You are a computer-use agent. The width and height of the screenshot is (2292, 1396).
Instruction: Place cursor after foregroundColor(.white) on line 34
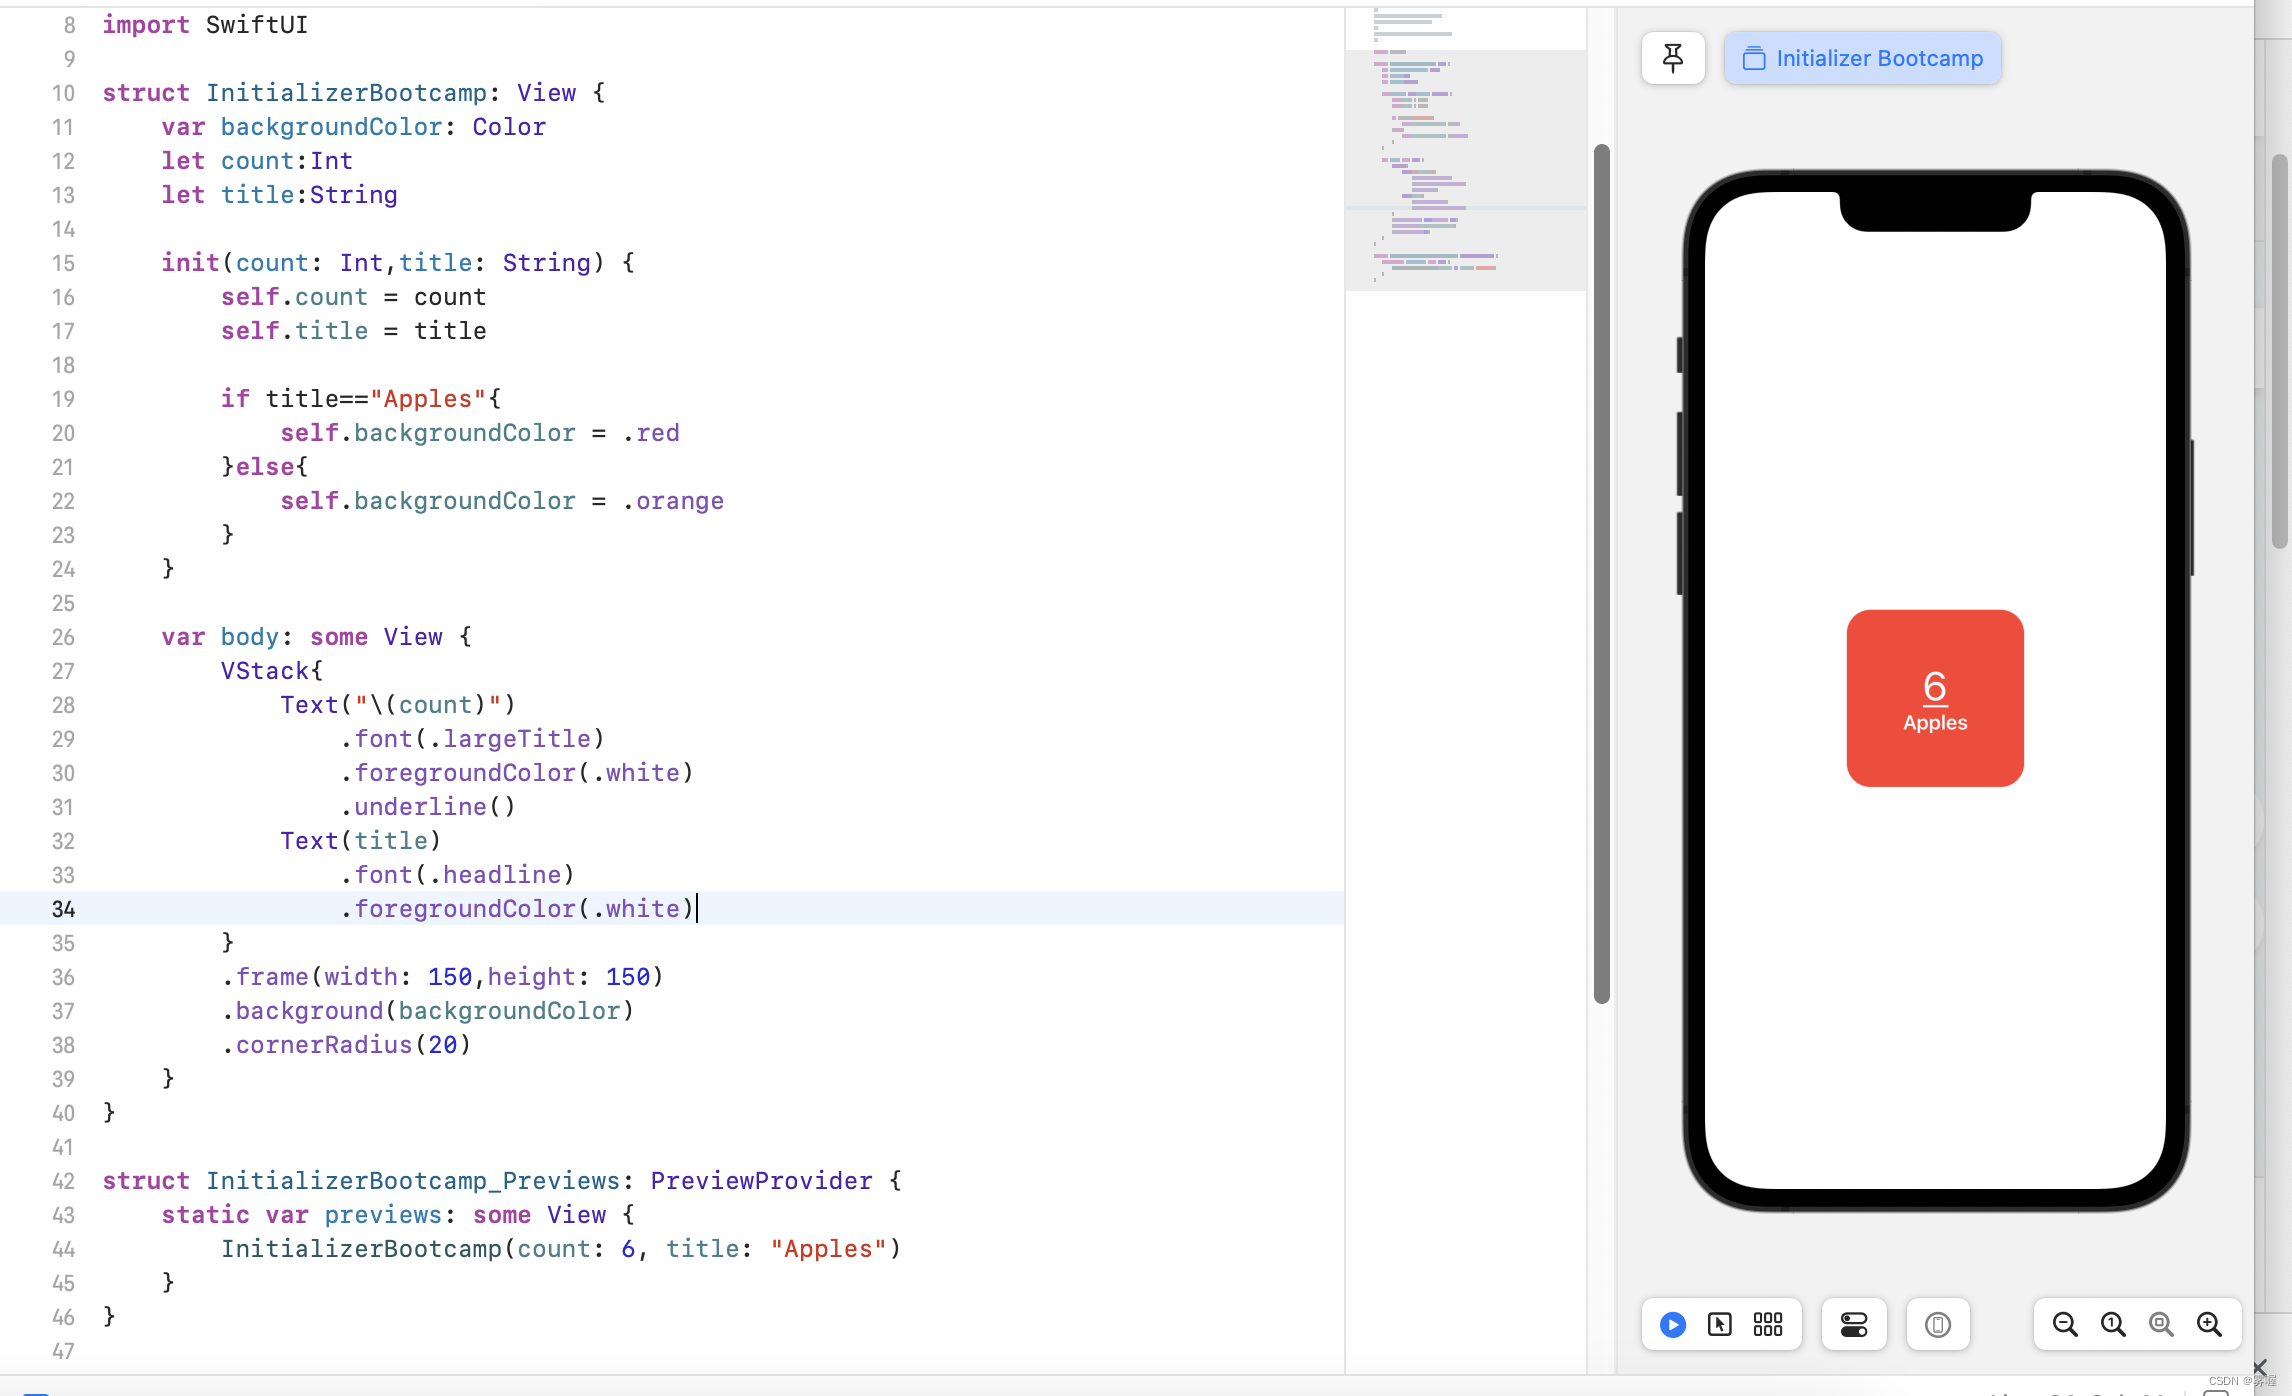tap(697, 909)
